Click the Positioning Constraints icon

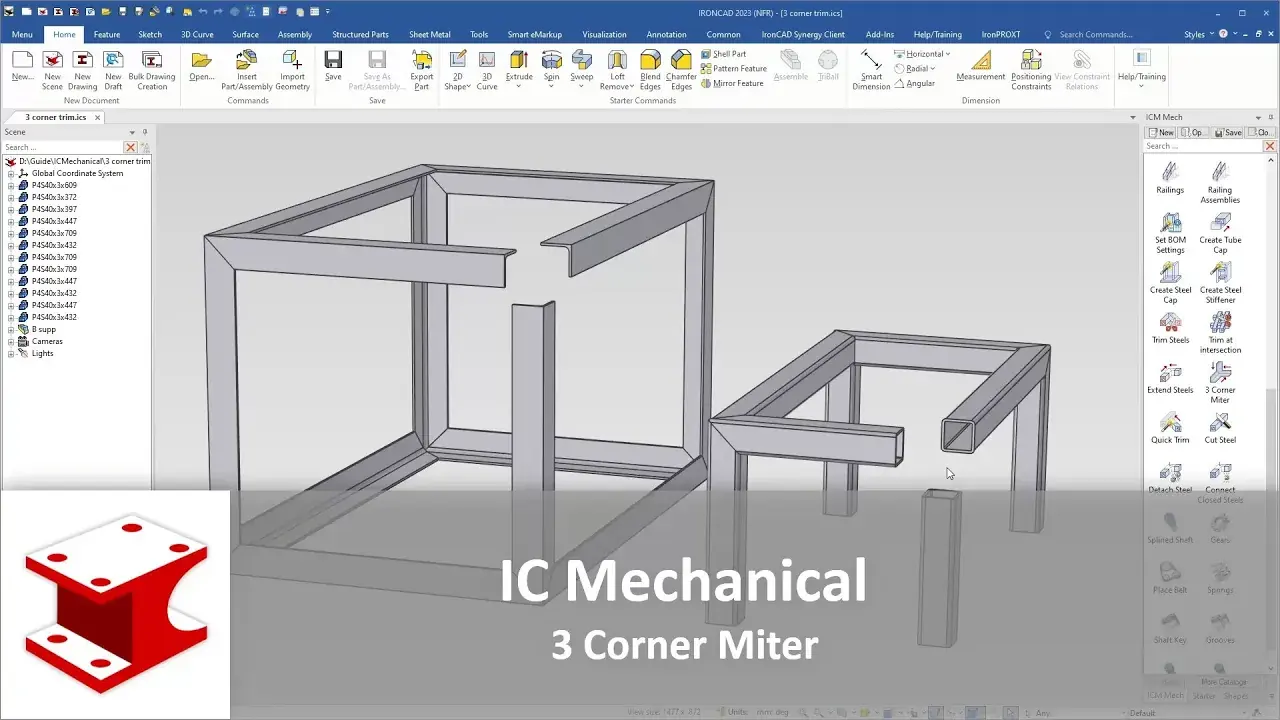pyautogui.click(x=1031, y=61)
